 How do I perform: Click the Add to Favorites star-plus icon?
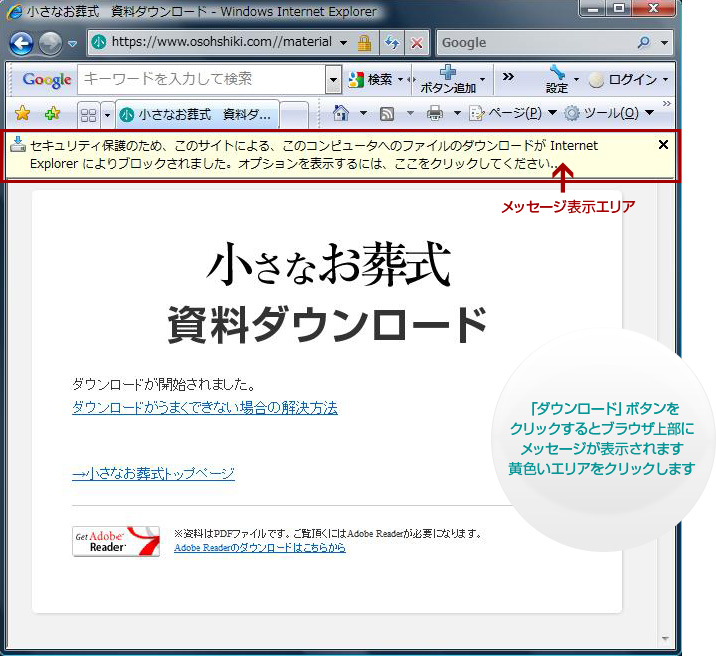coord(53,113)
